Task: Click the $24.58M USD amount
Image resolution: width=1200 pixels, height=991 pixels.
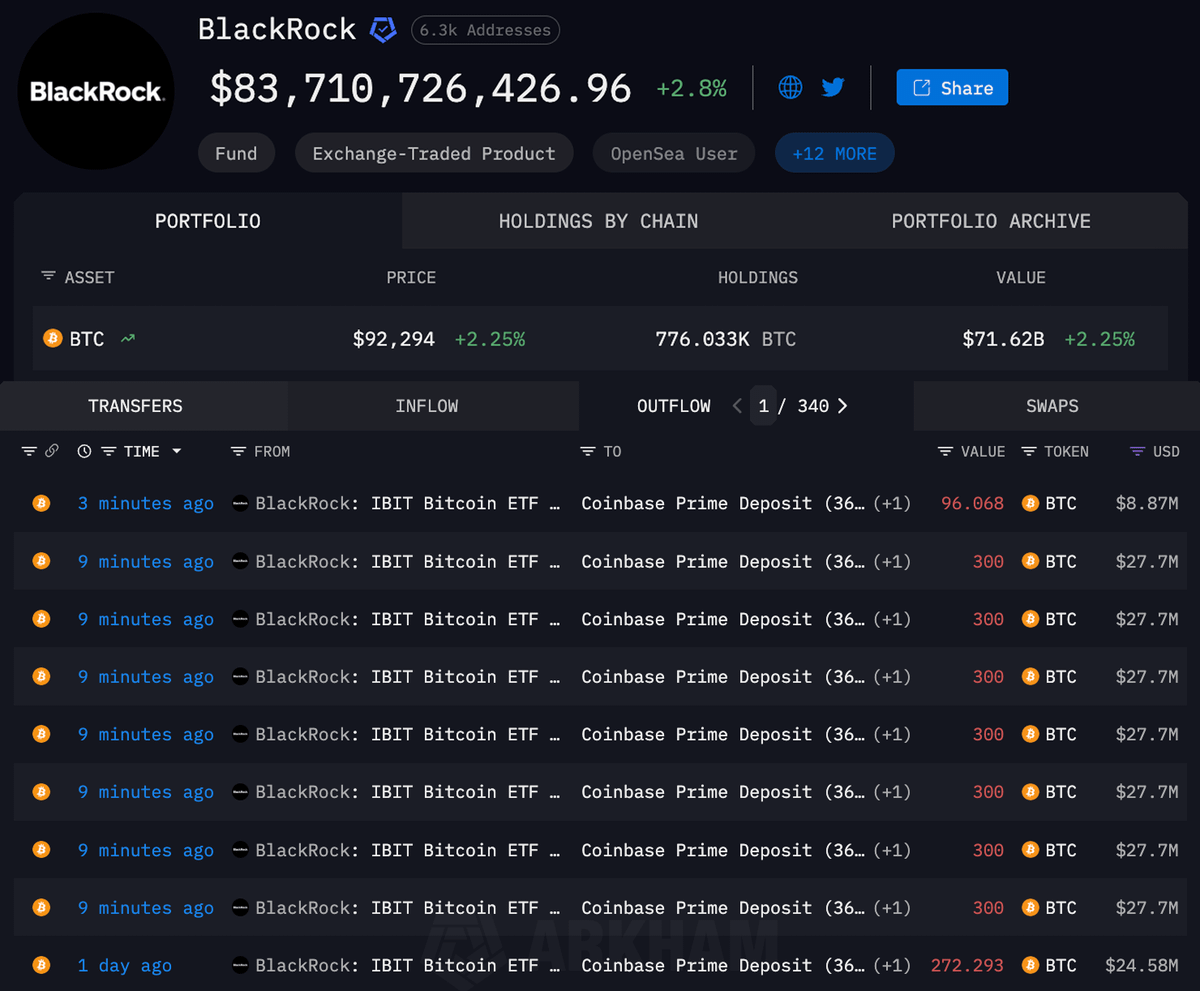Action: pyautogui.click(x=1142, y=965)
